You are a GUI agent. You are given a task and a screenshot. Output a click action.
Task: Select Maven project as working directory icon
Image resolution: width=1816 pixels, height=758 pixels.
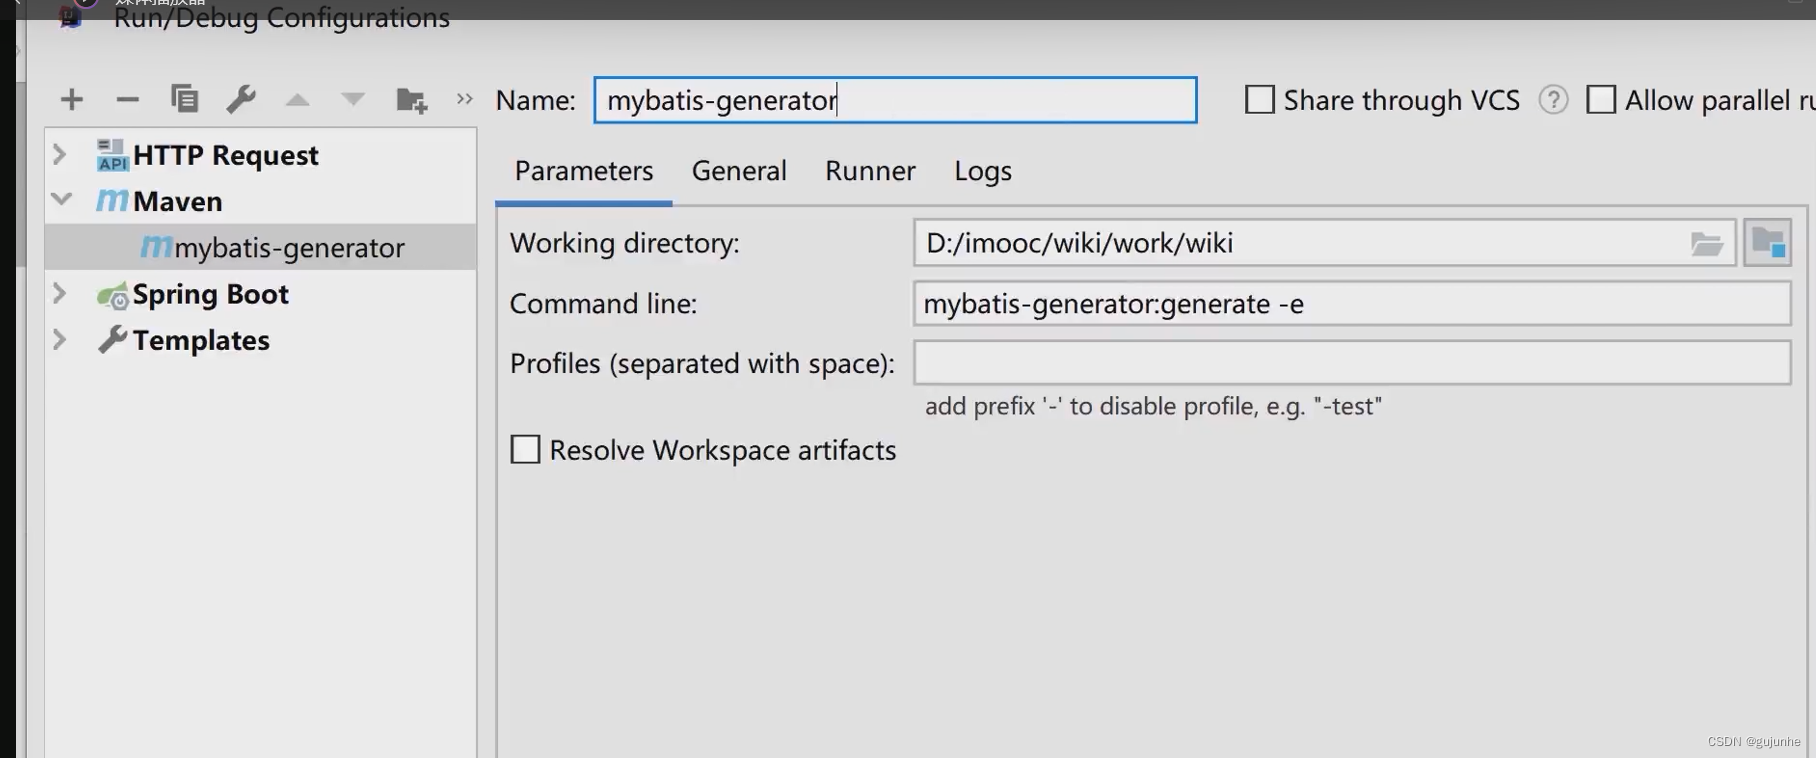point(1767,243)
